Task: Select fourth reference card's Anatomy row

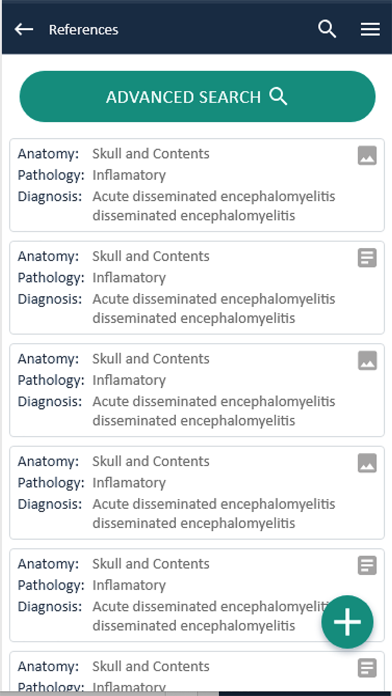Action: [114, 461]
